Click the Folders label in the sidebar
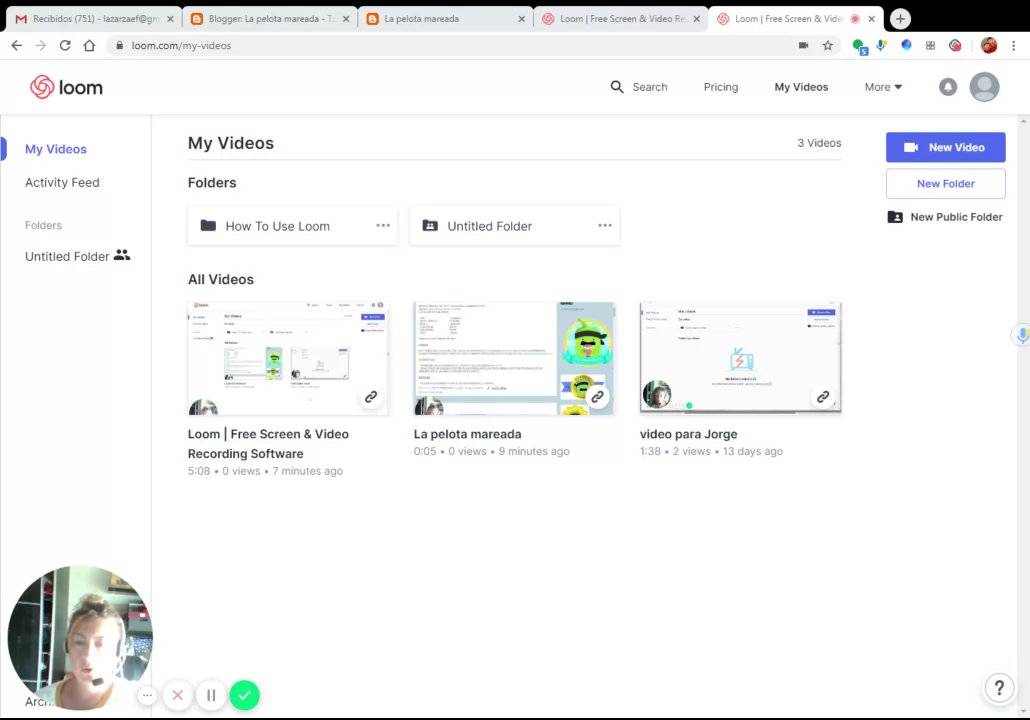 point(43,225)
